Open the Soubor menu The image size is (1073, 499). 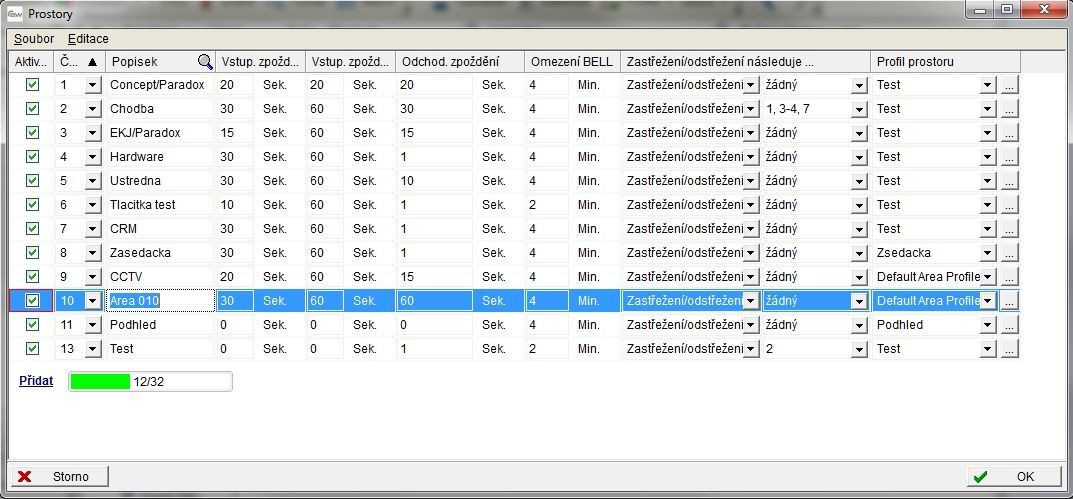coord(34,38)
